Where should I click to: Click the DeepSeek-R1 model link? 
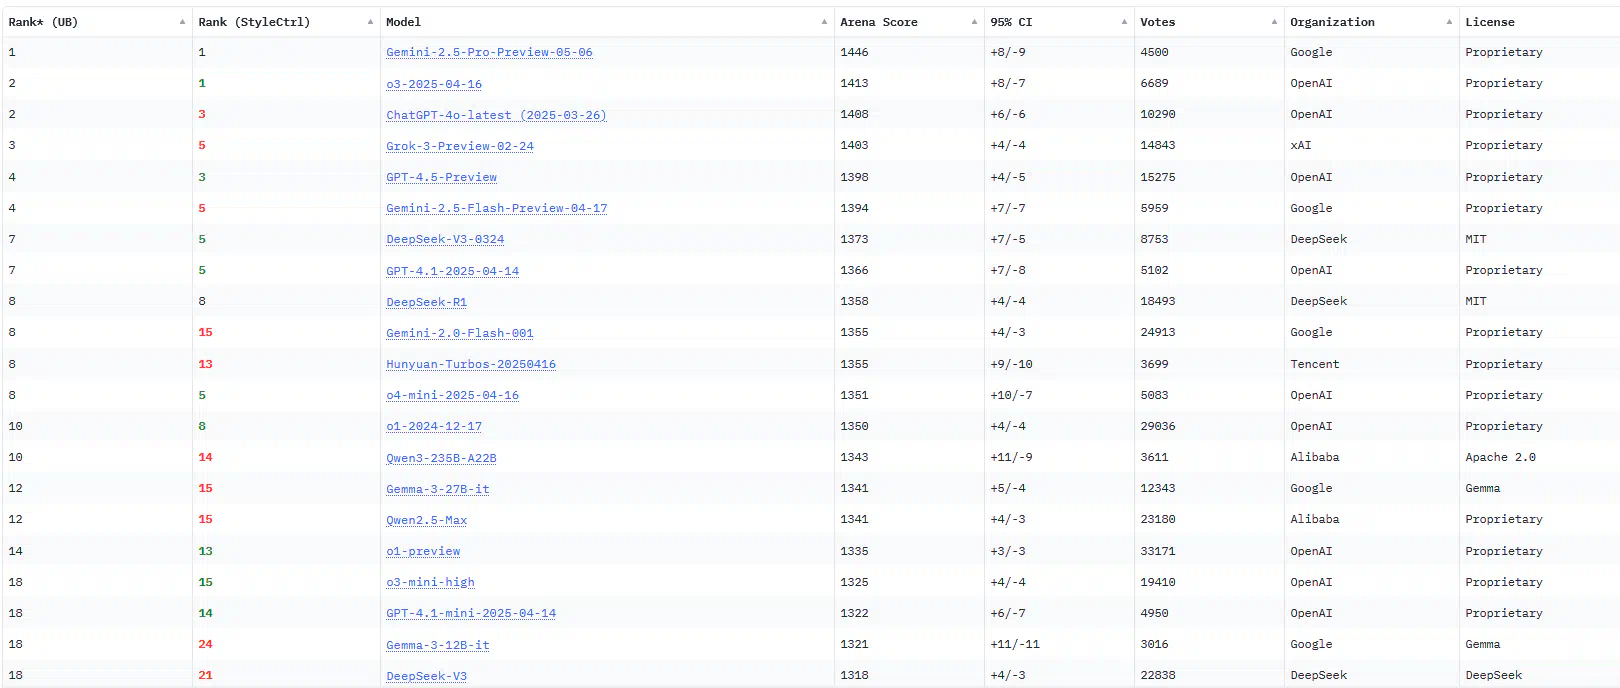click(426, 302)
